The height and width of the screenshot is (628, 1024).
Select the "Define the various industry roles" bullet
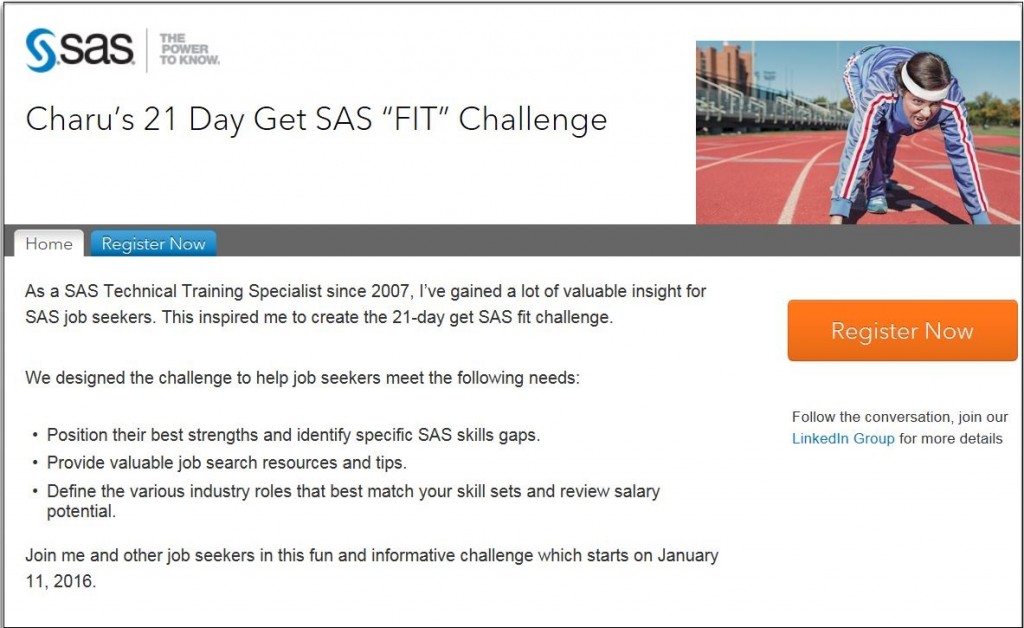click(x=353, y=501)
